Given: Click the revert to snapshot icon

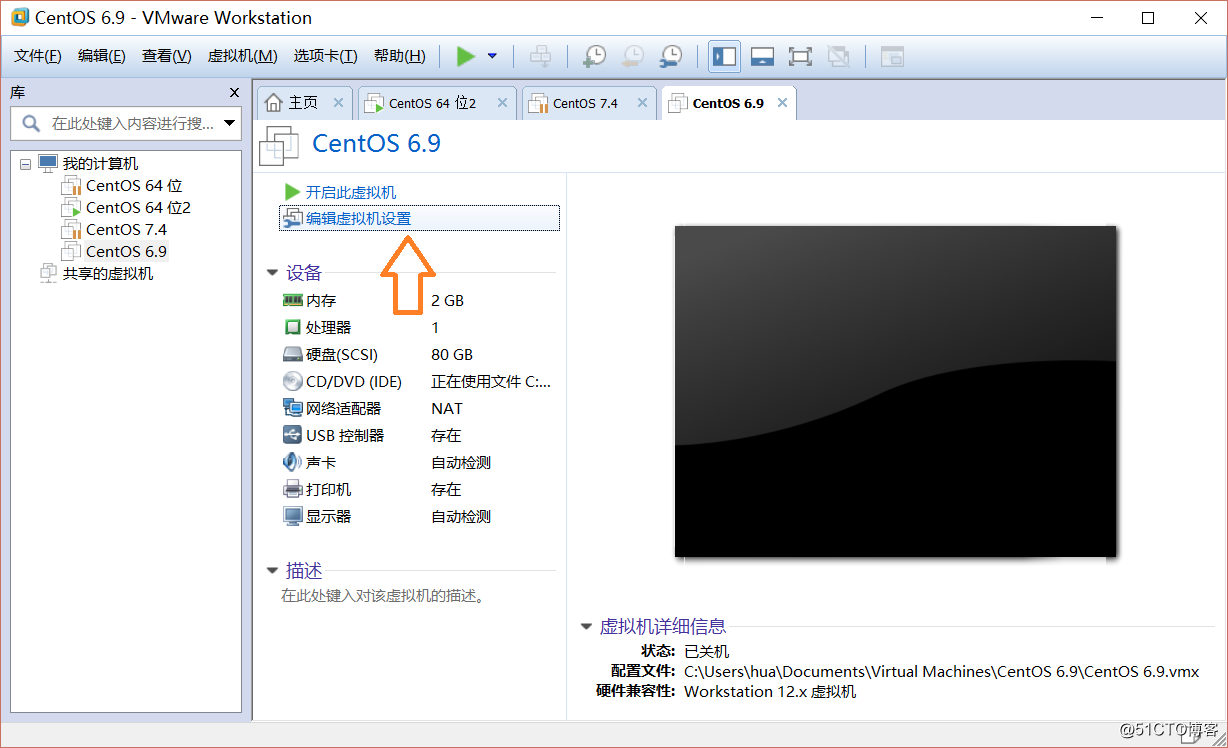Looking at the screenshot, I should click(632, 56).
